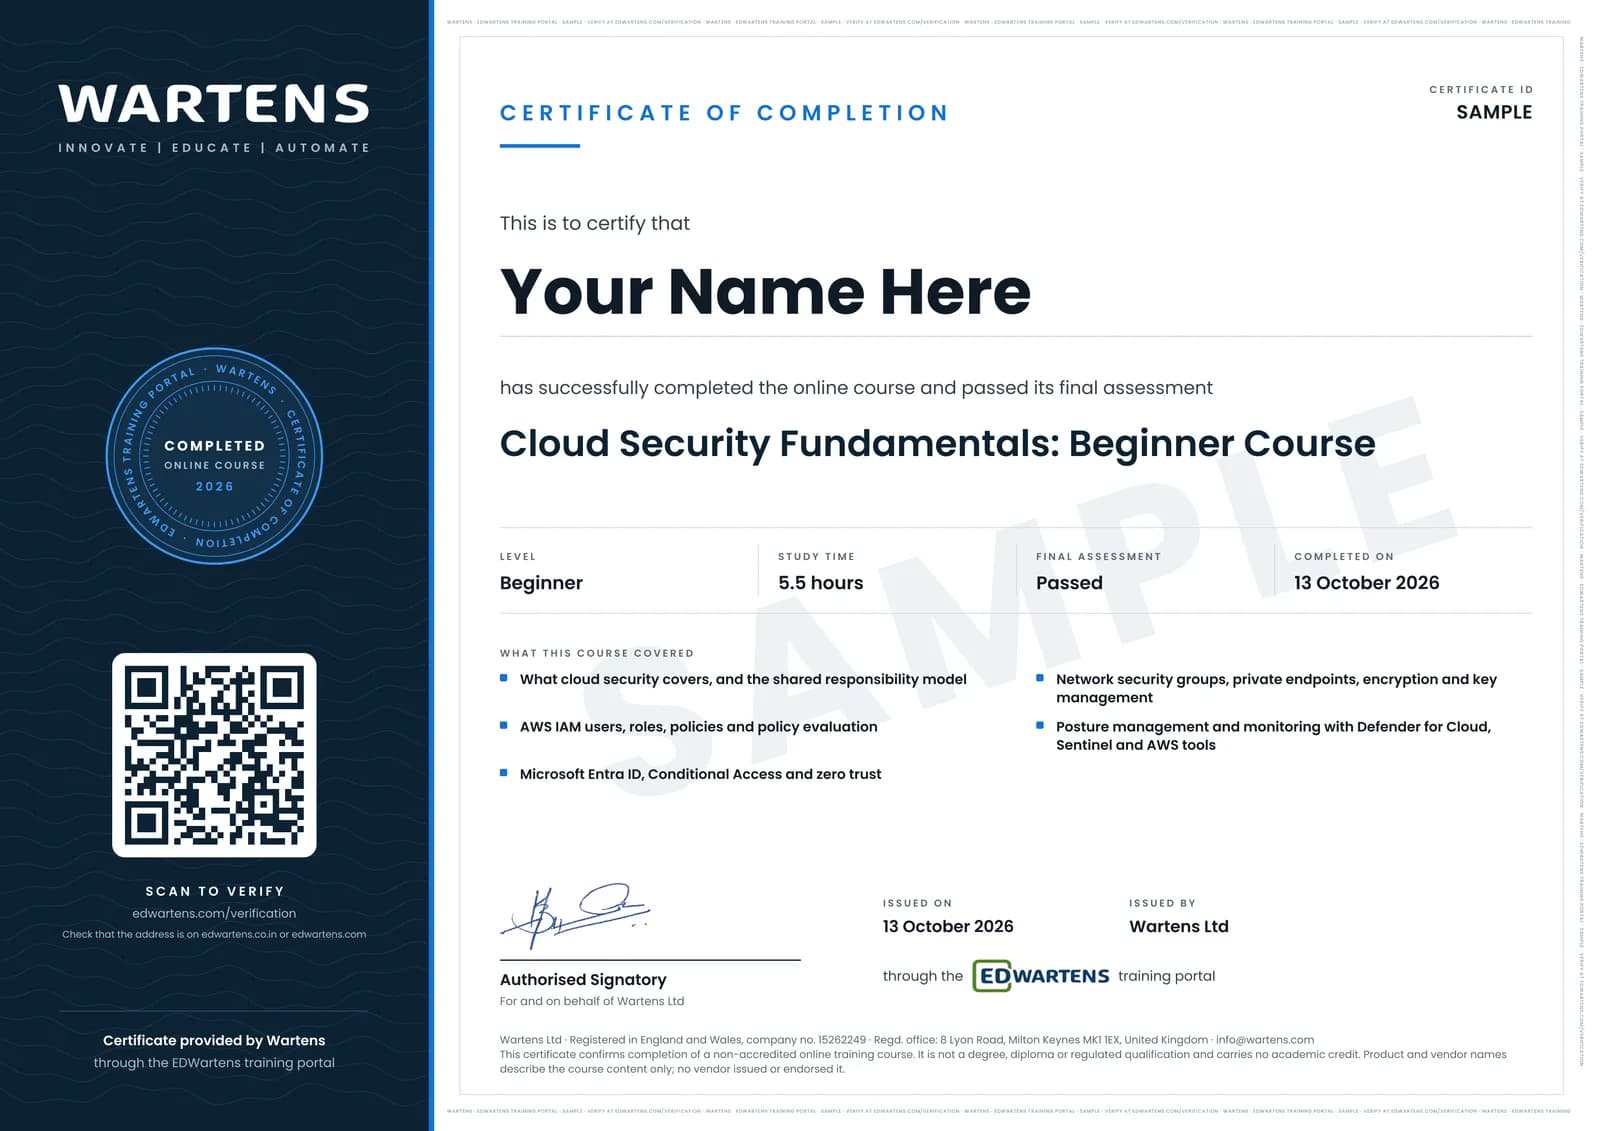Click the Certificate of Completion heading

click(724, 113)
